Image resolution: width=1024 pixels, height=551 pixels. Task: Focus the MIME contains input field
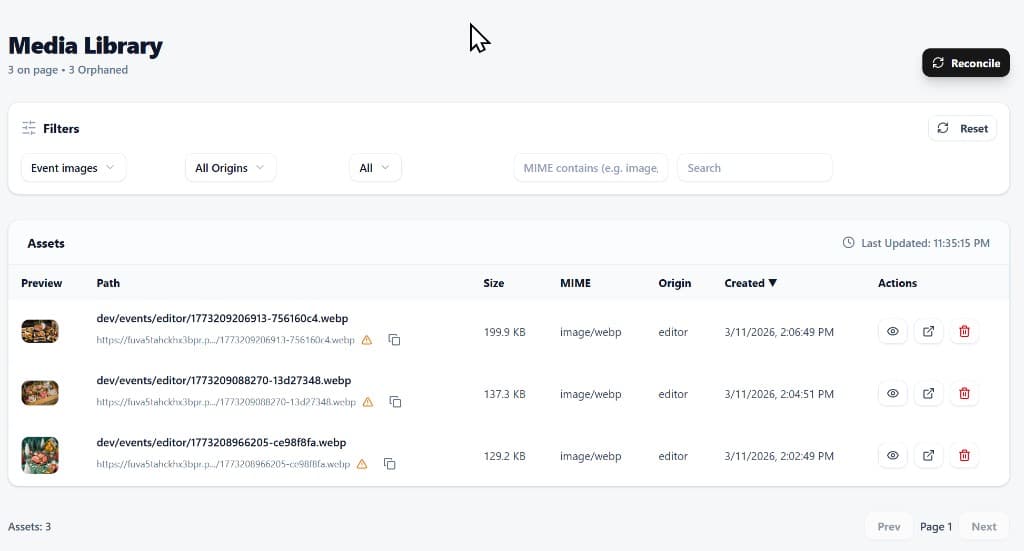pos(591,168)
